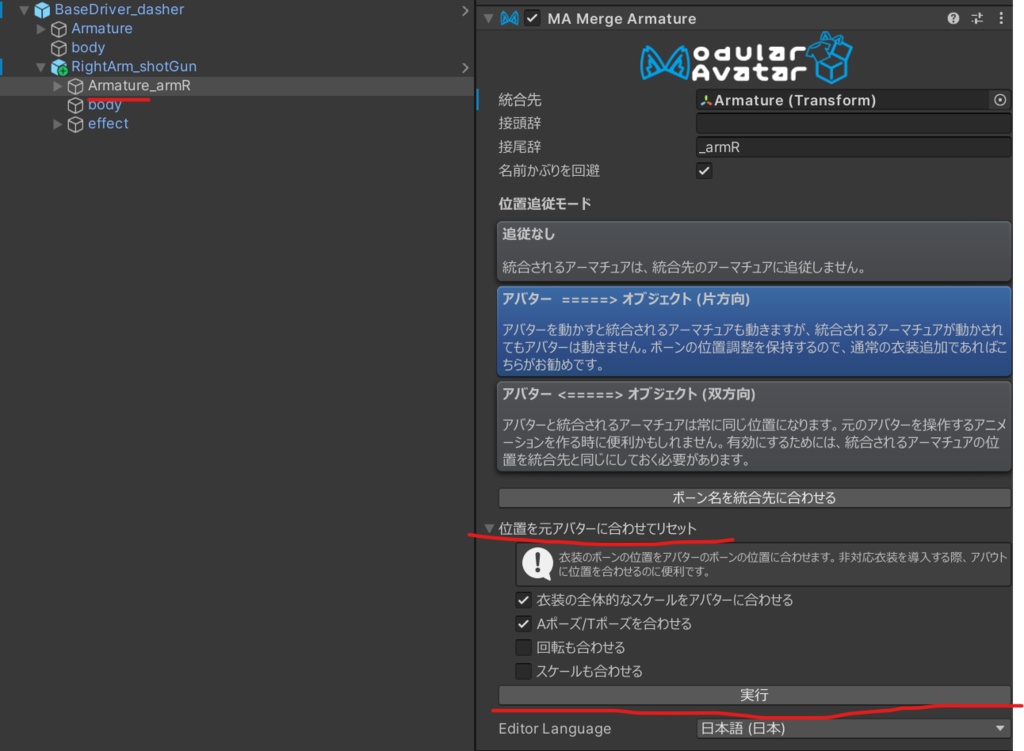Screen dimensions: 1024x751
Task: Collapse the BaseDriver_dasher hierarchy arrow
Action: [24, 10]
